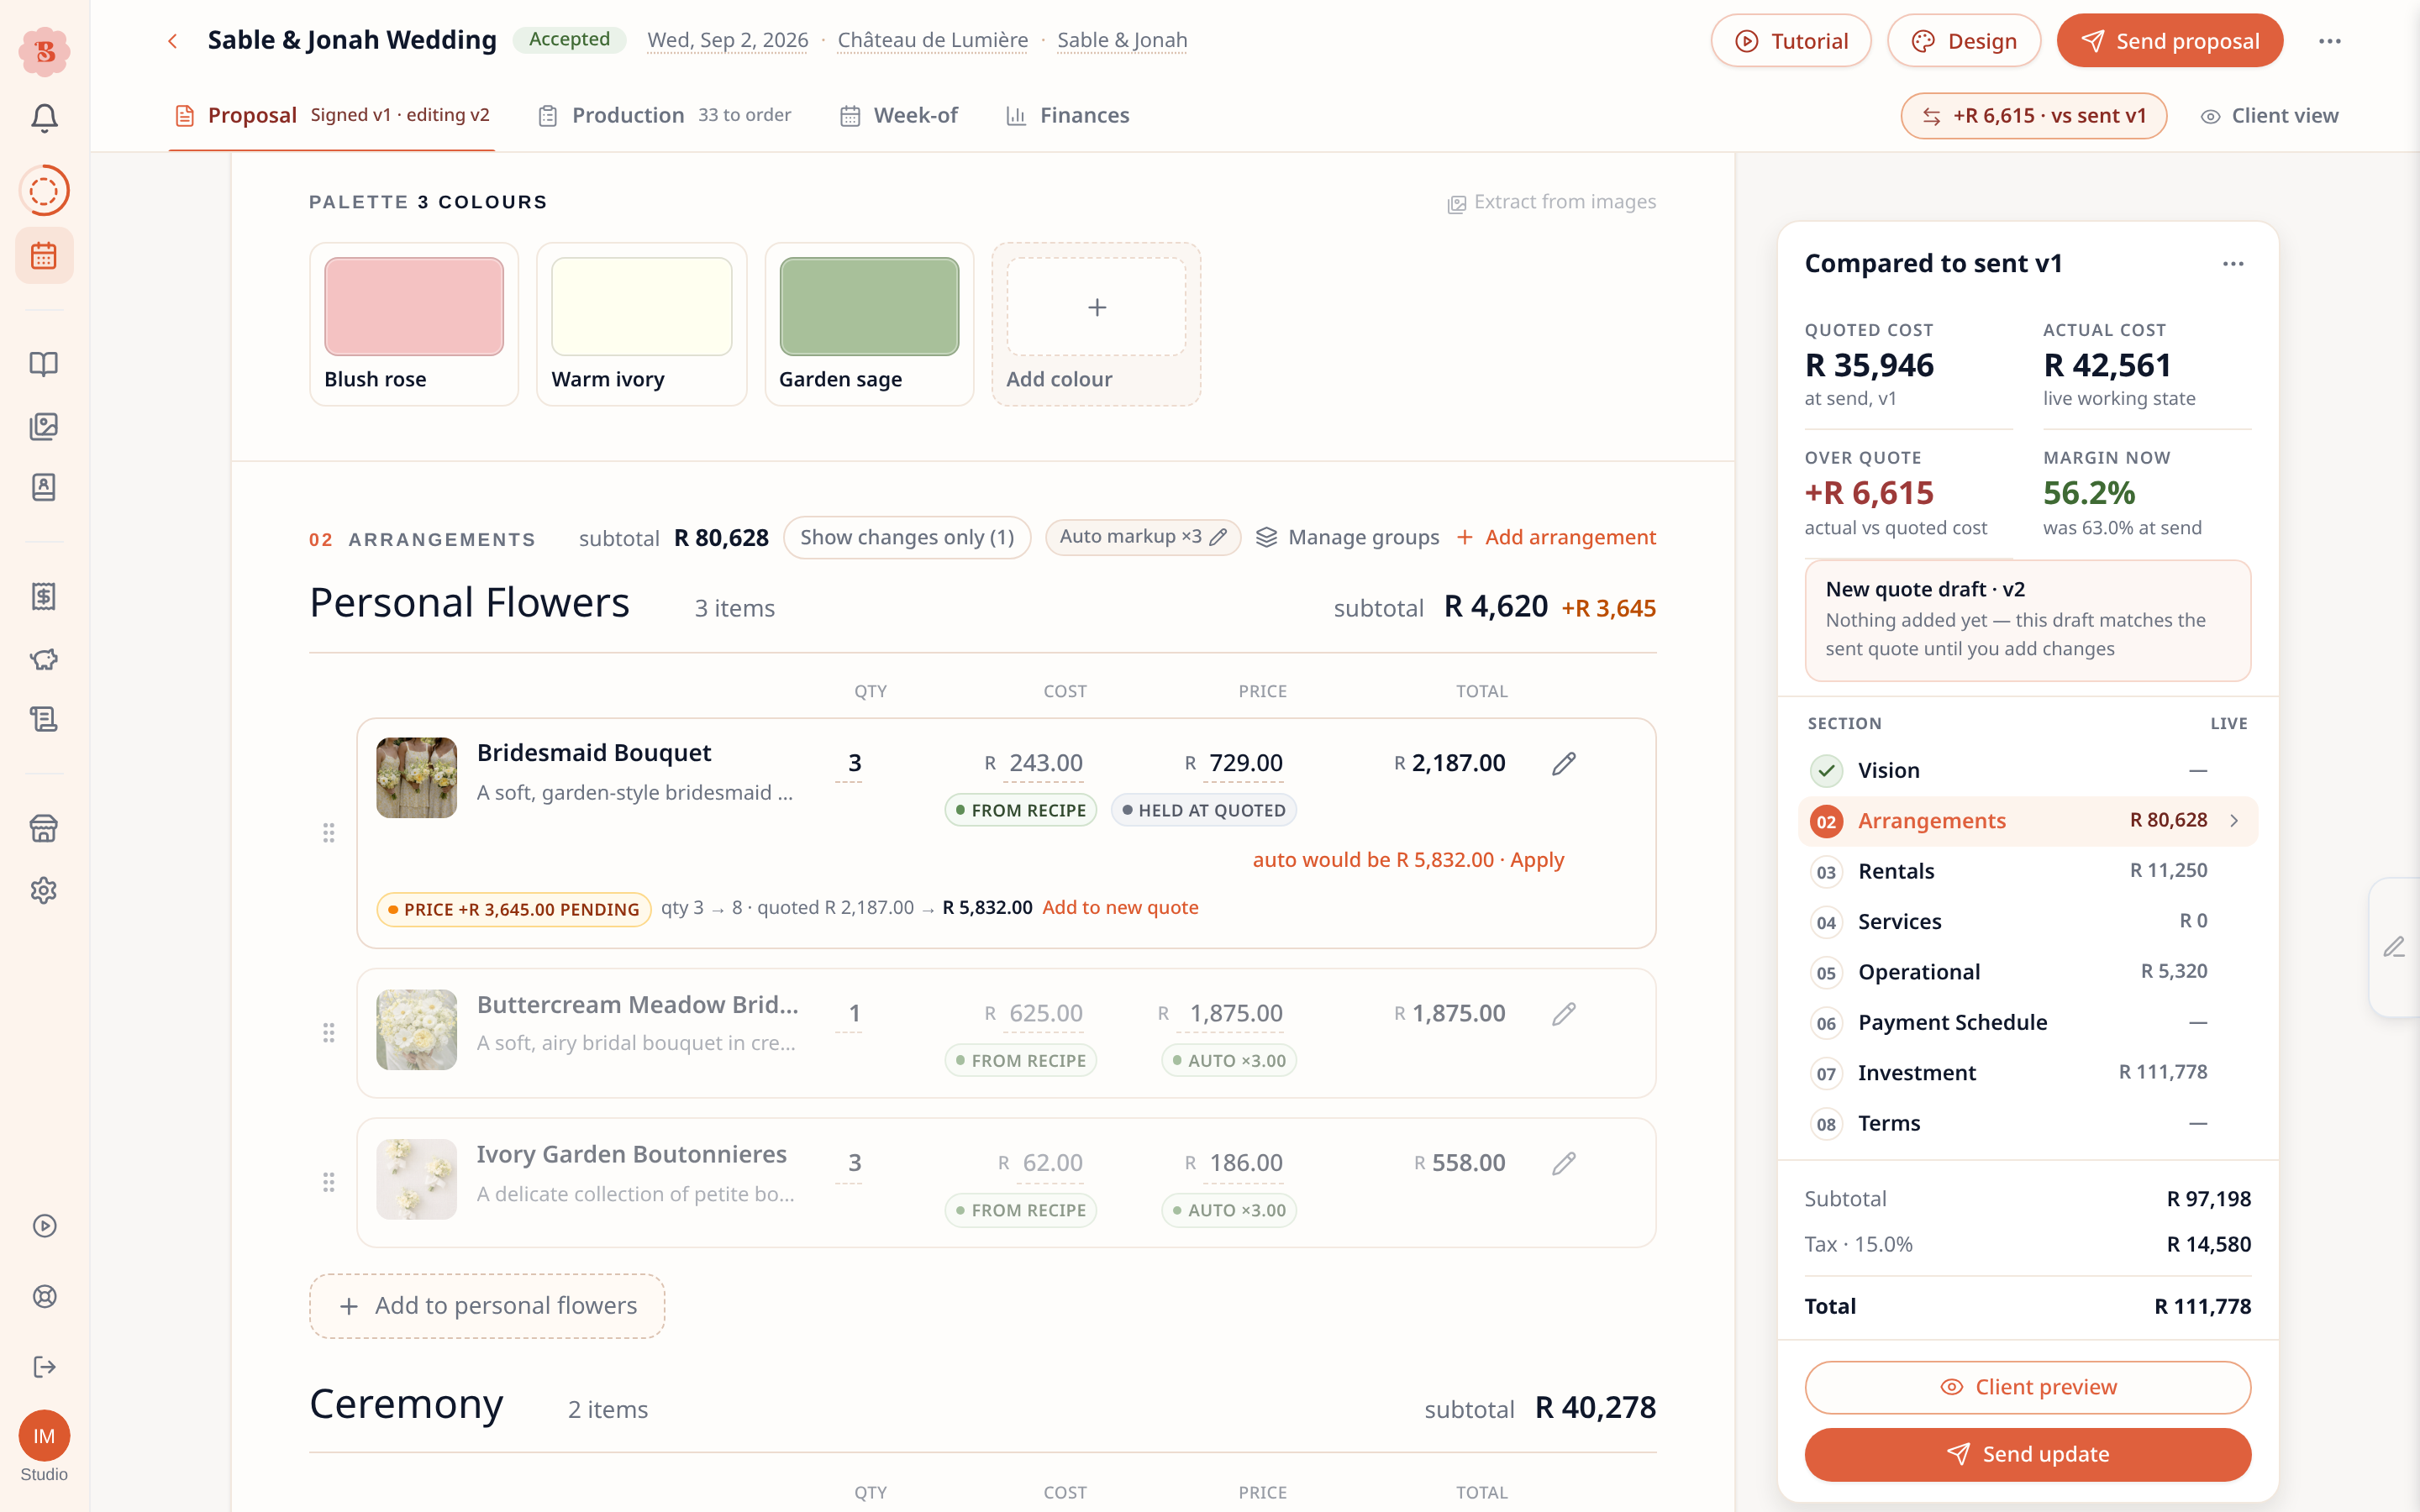The width and height of the screenshot is (2420, 1512).
Task: Open image gallery icon in sidebar
Action: 44,427
